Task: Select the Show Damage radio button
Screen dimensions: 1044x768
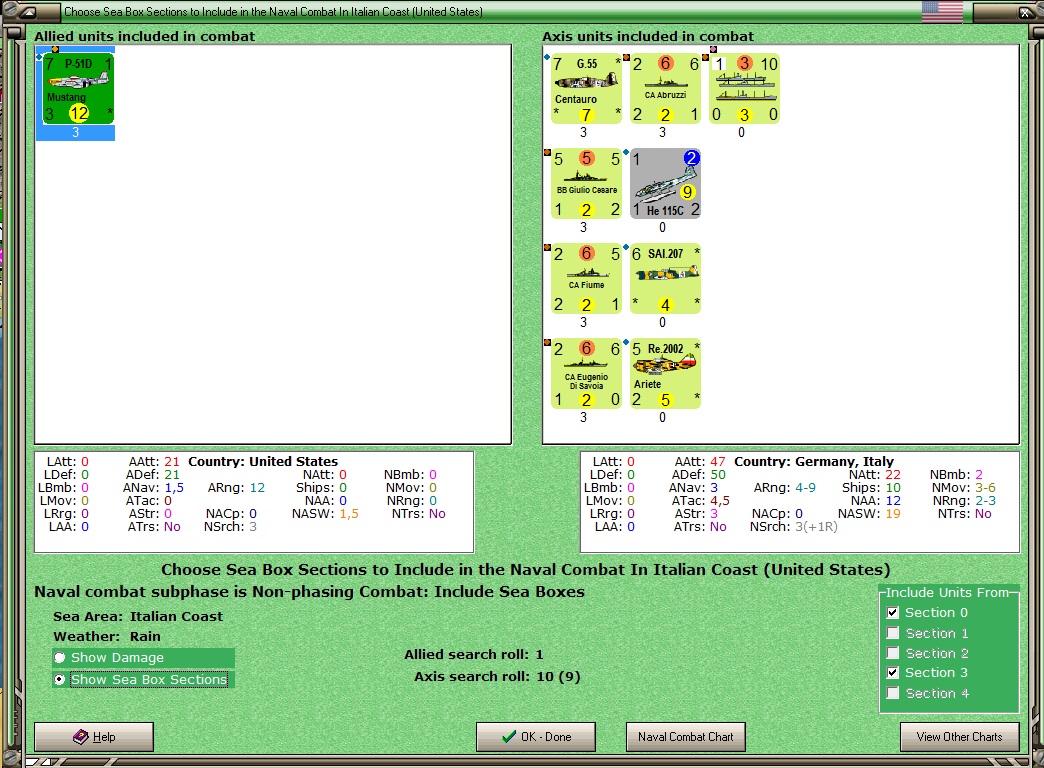Action: click(60, 657)
